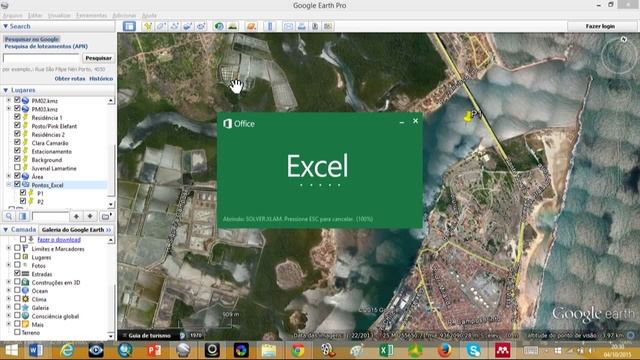Image resolution: width=640 pixels, height=360 pixels.
Task: Open the Editar menu
Action: [35, 16]
